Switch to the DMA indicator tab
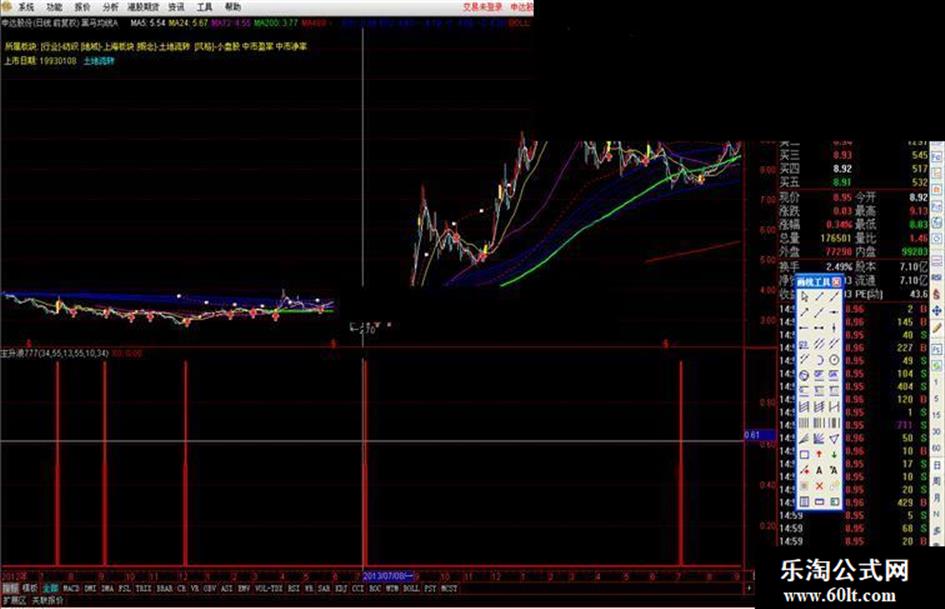 click(108, 588)
